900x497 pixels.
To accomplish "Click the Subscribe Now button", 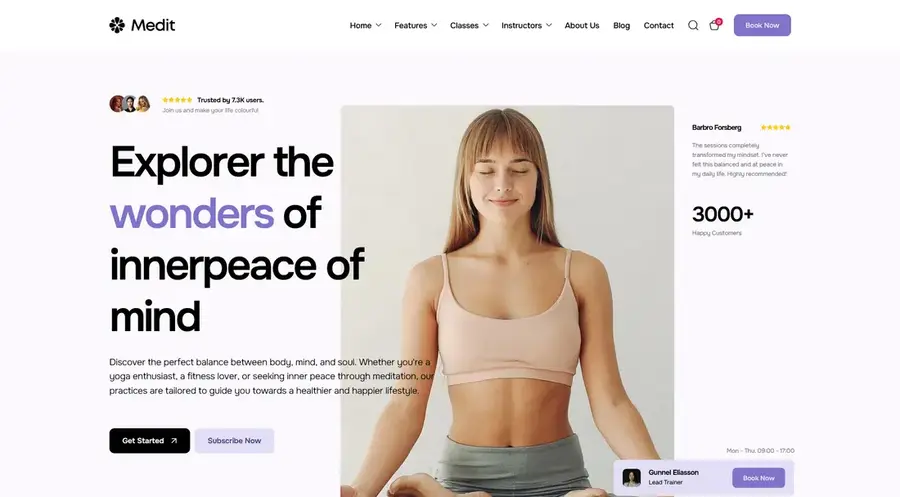I will pos(234,441).
